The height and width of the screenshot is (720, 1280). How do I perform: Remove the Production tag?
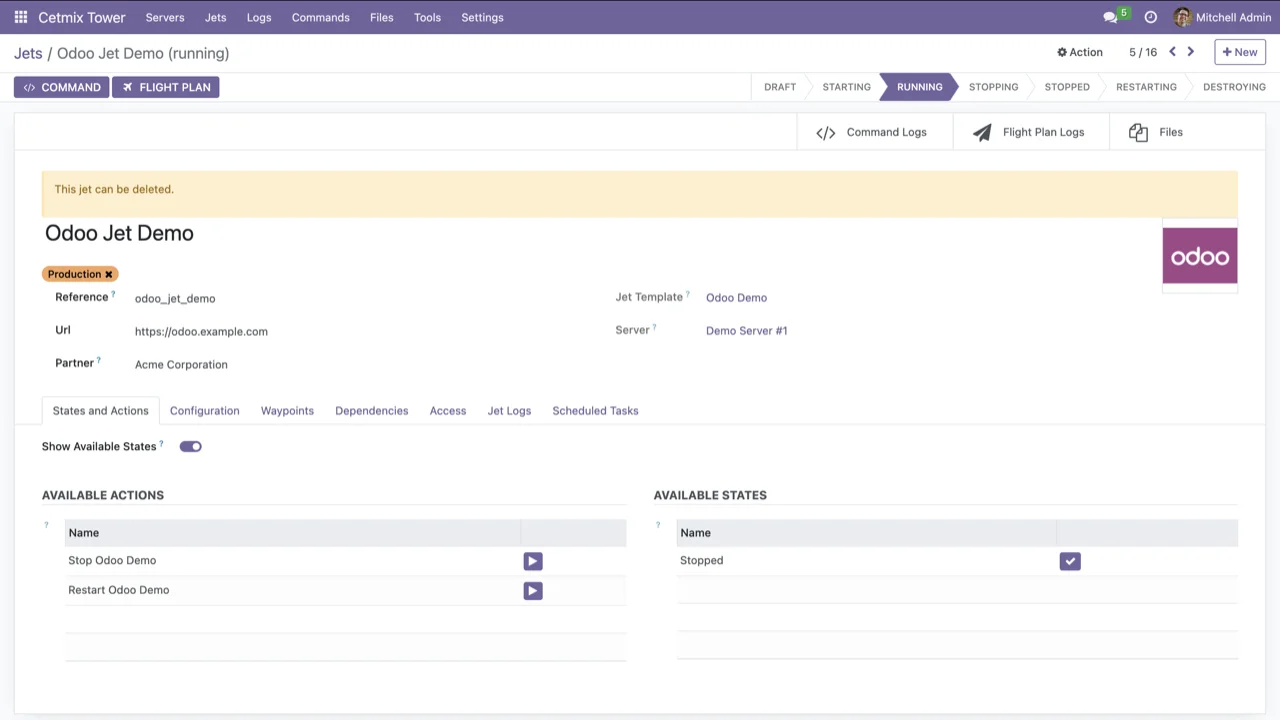coord(109,274)
